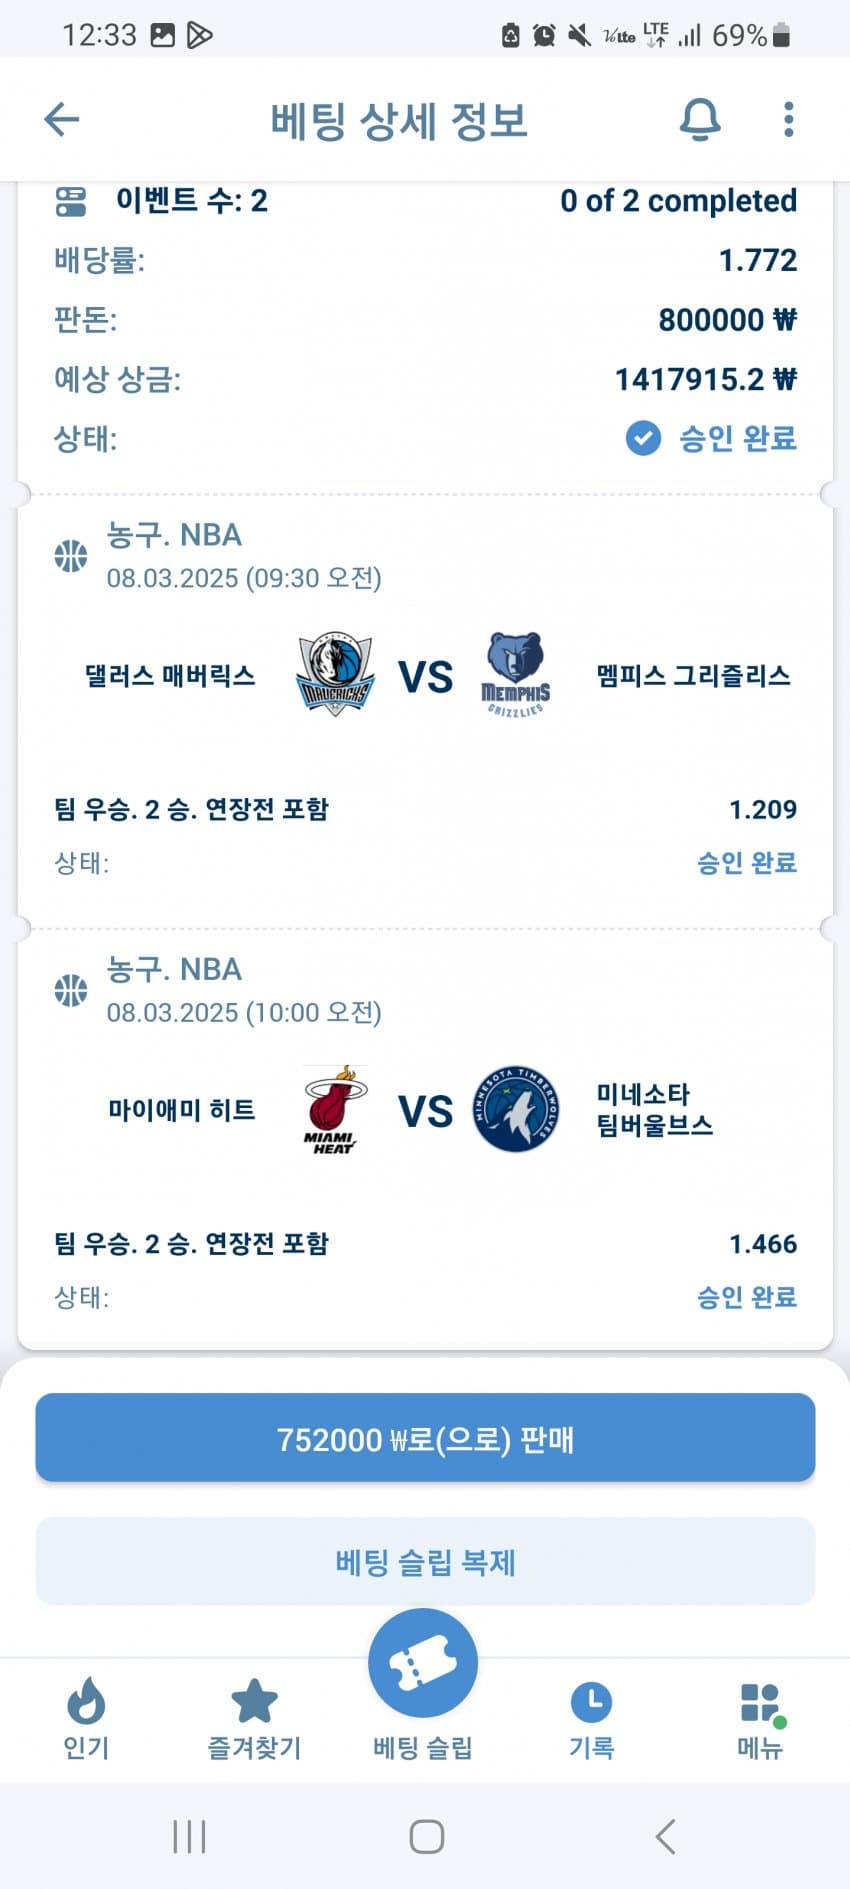Tap Android home navigation button
This screenshot has height=1889, width=850.
click(x=427, y=1836)
